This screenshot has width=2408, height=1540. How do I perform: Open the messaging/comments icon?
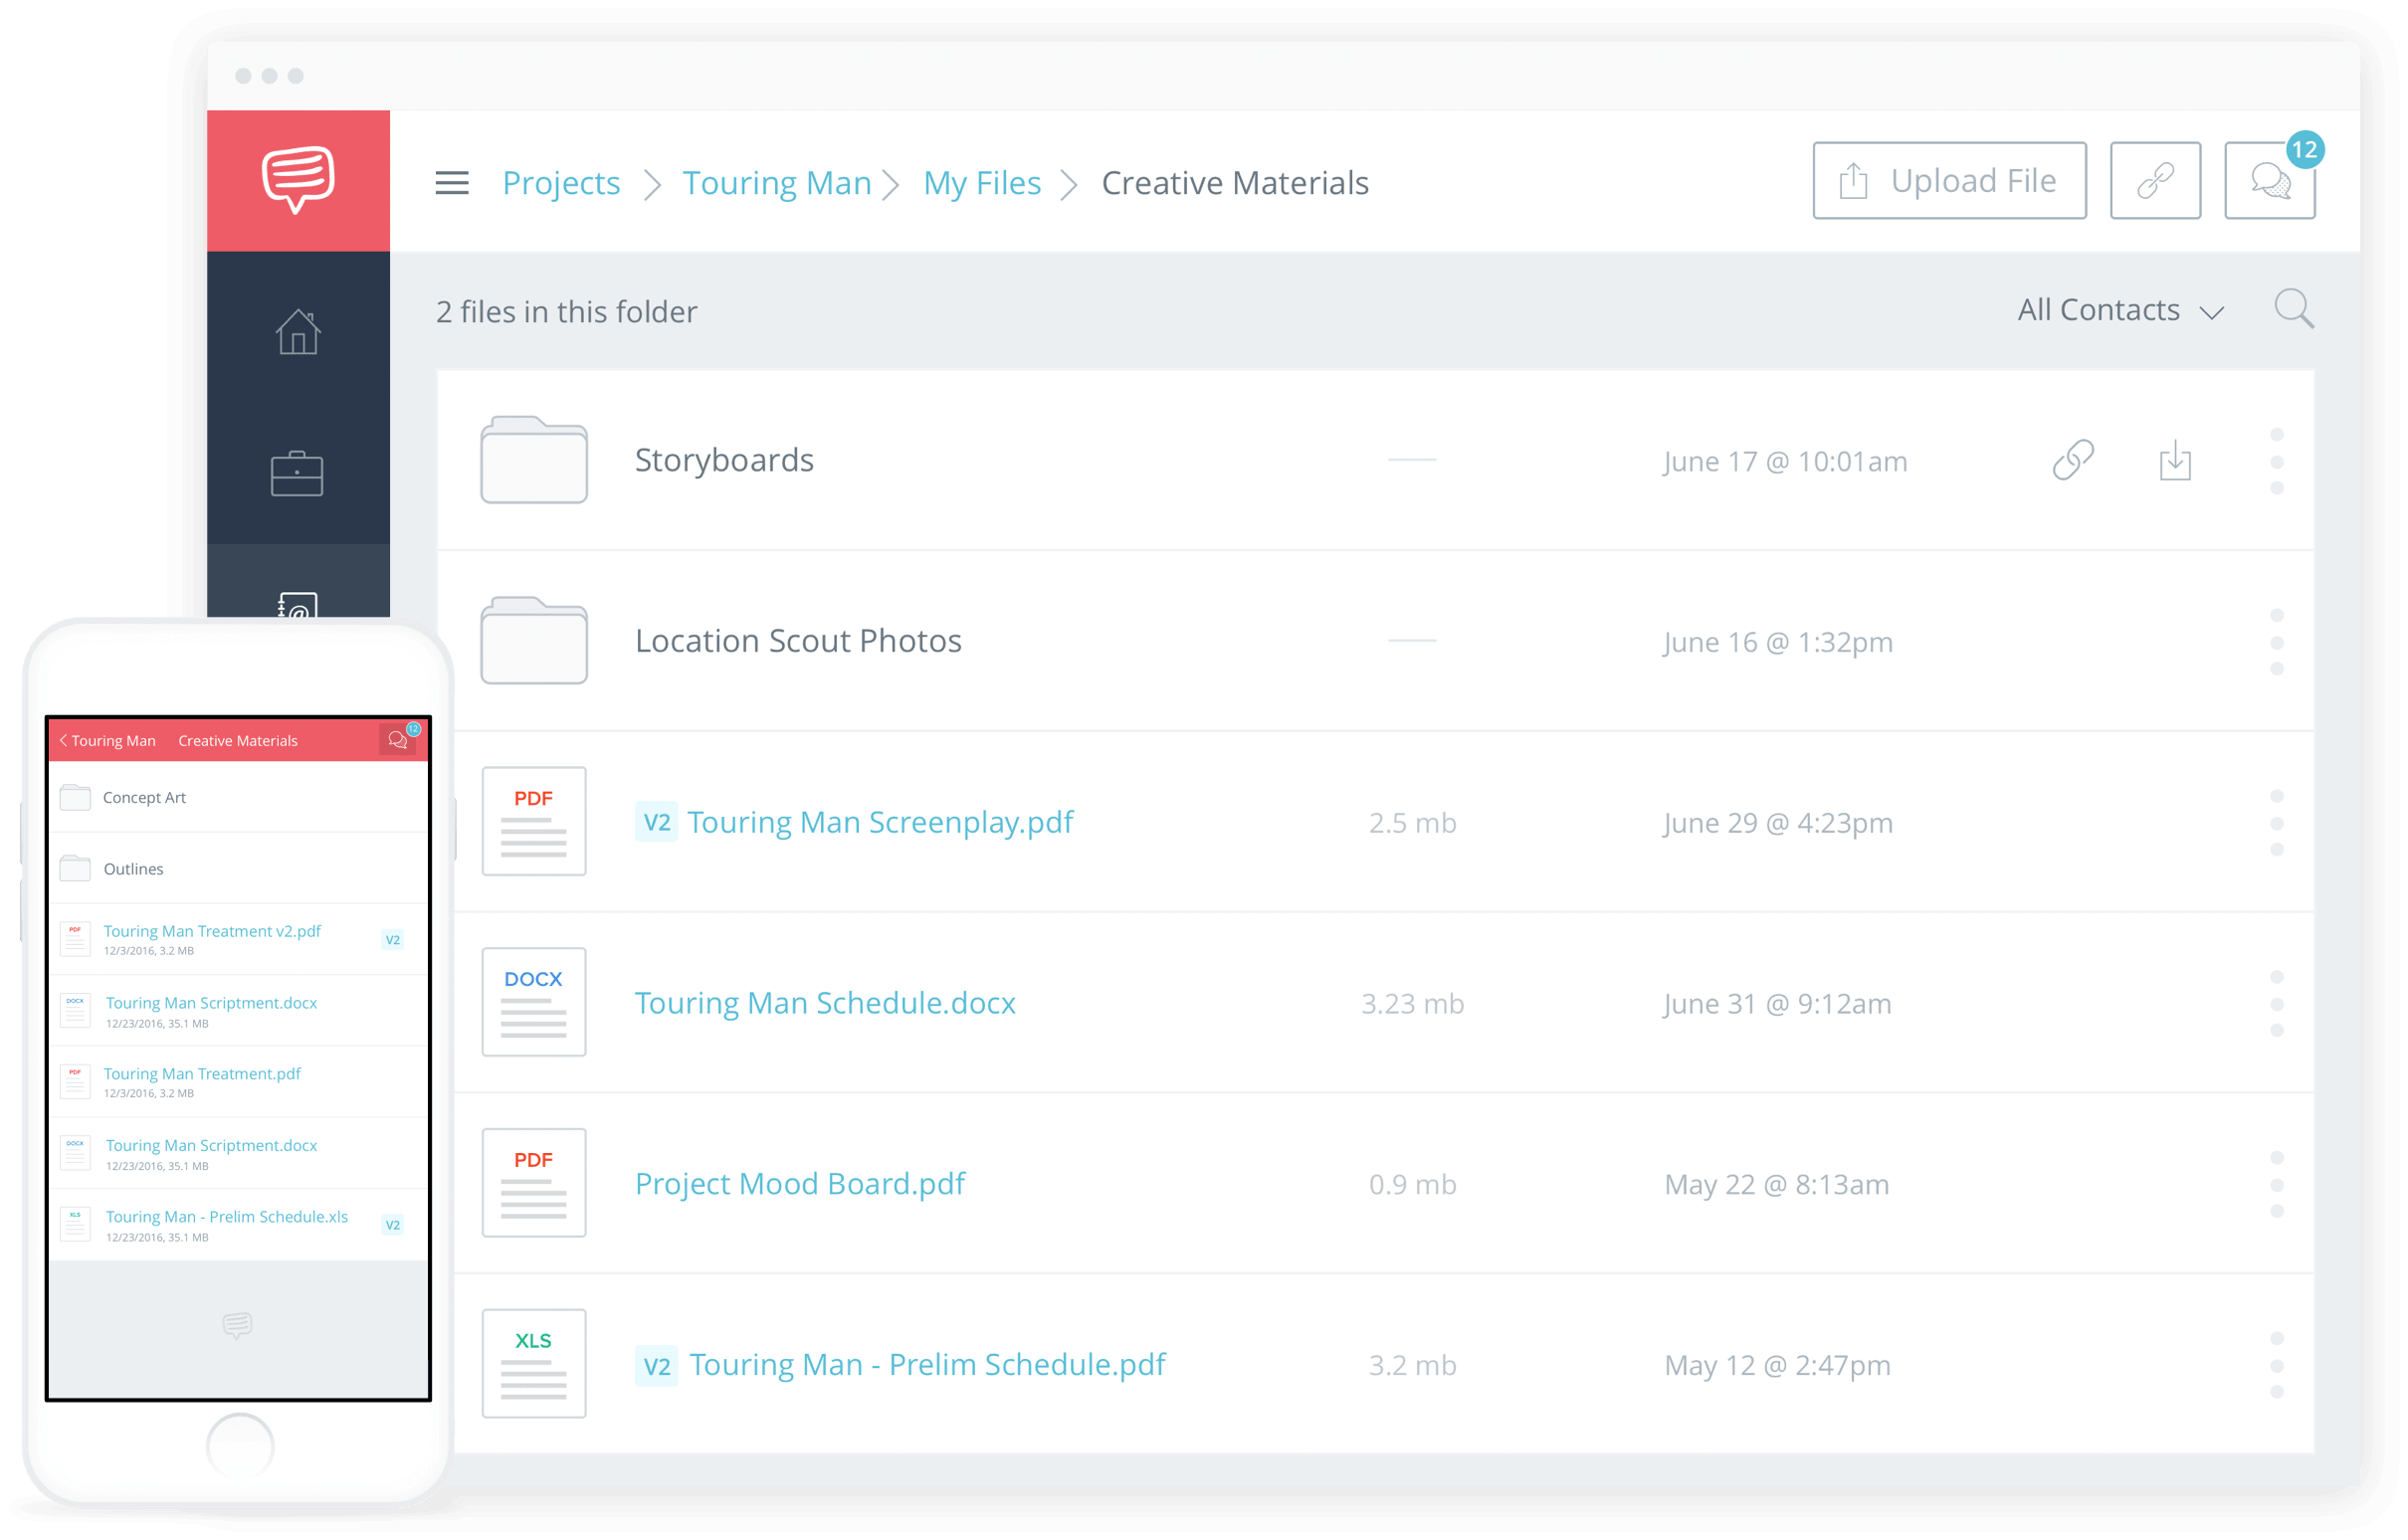pyautogui.click(x=2271, y=181)
